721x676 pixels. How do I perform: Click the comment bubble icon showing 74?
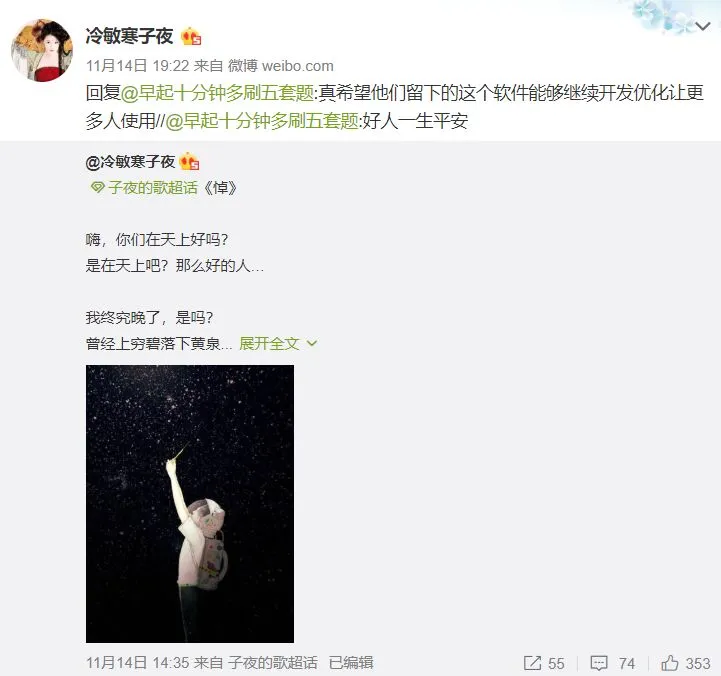599,663
